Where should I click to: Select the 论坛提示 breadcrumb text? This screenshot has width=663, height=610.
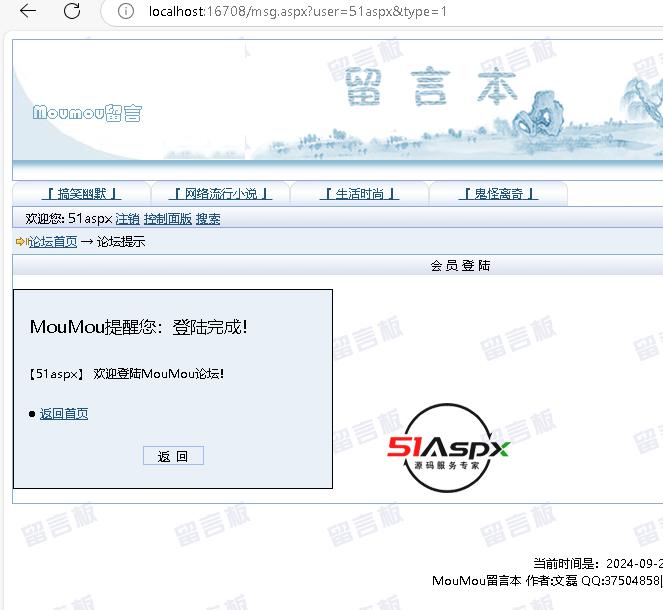click(x=121, y=241)
